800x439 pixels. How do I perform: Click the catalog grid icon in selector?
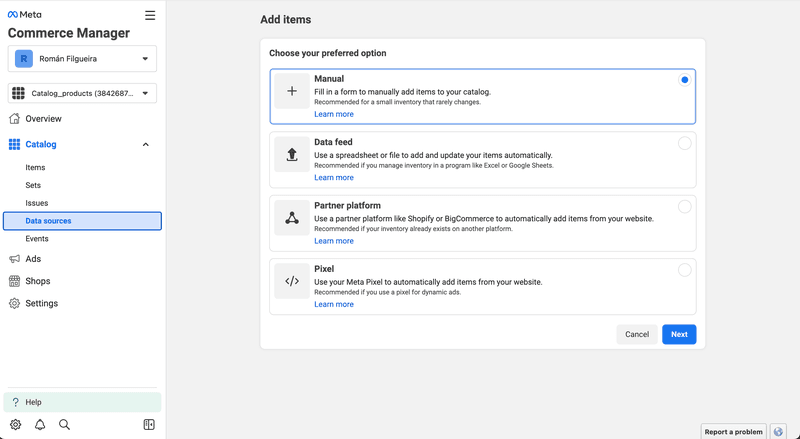click(x=18, y=93)
